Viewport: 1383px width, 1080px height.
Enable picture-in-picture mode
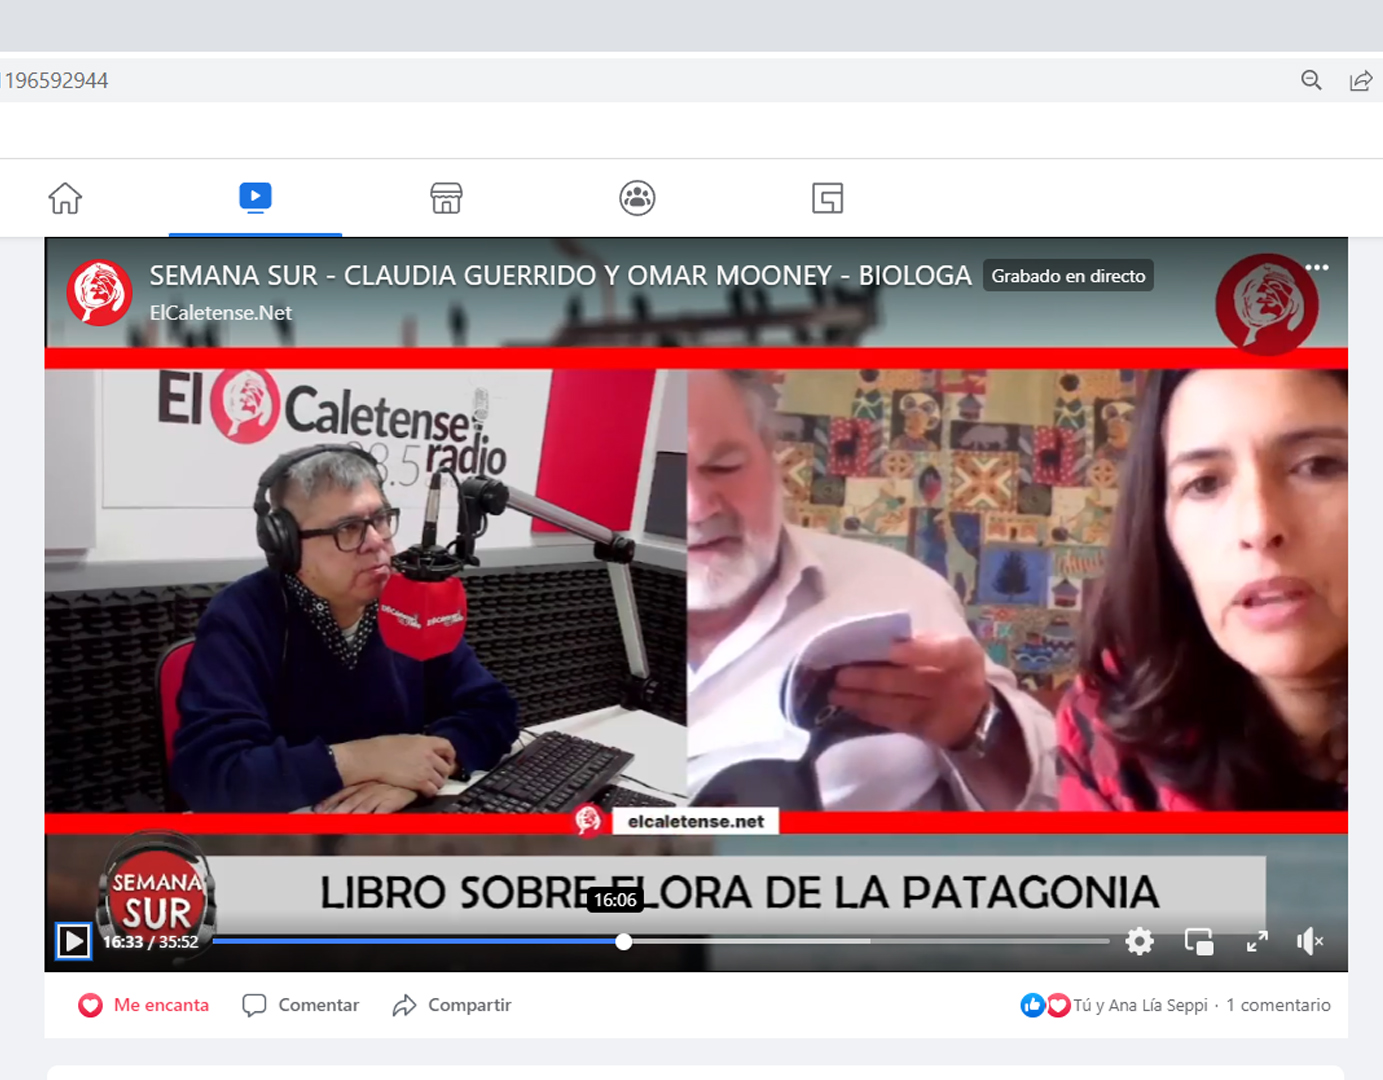pyautogui.click(x=1198, y=941)
